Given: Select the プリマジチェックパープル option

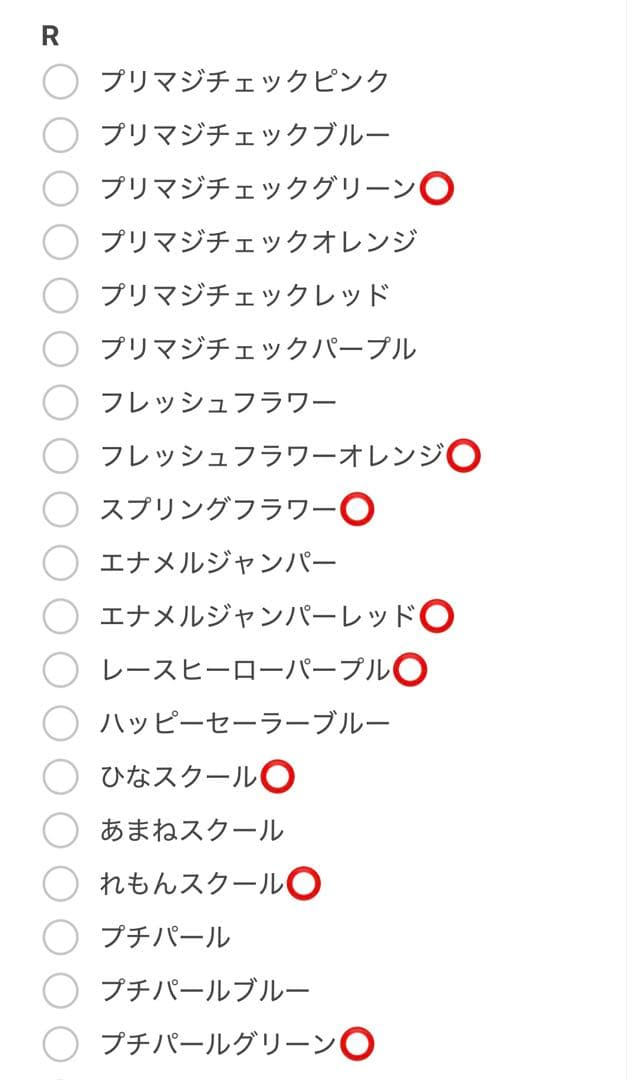Looking at the screenshot, I should point(61,348).
